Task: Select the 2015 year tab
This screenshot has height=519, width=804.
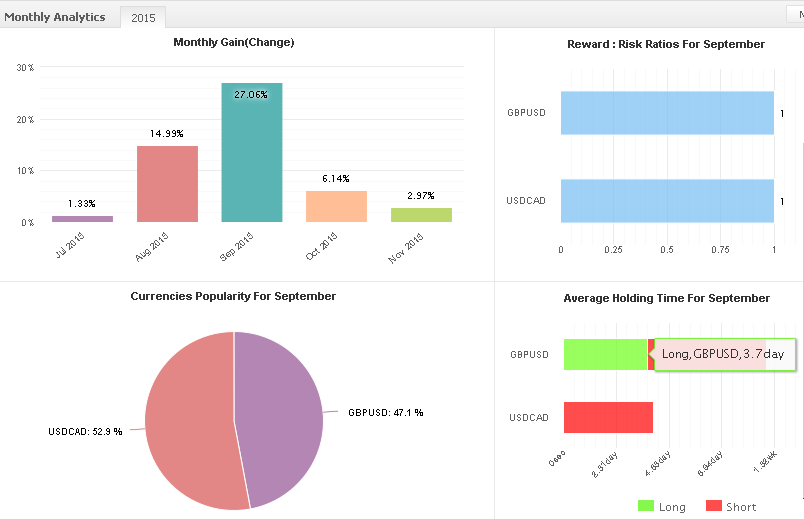Action: tap(143, 18)
